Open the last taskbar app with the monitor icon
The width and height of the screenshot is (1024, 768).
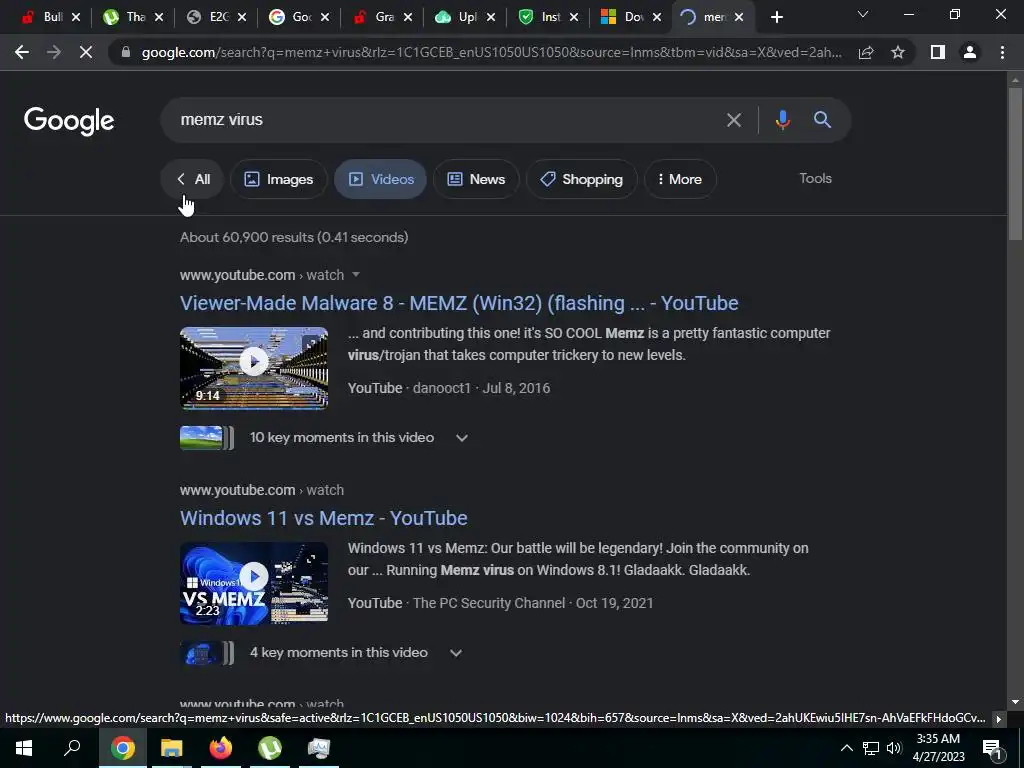coord(319,748)
